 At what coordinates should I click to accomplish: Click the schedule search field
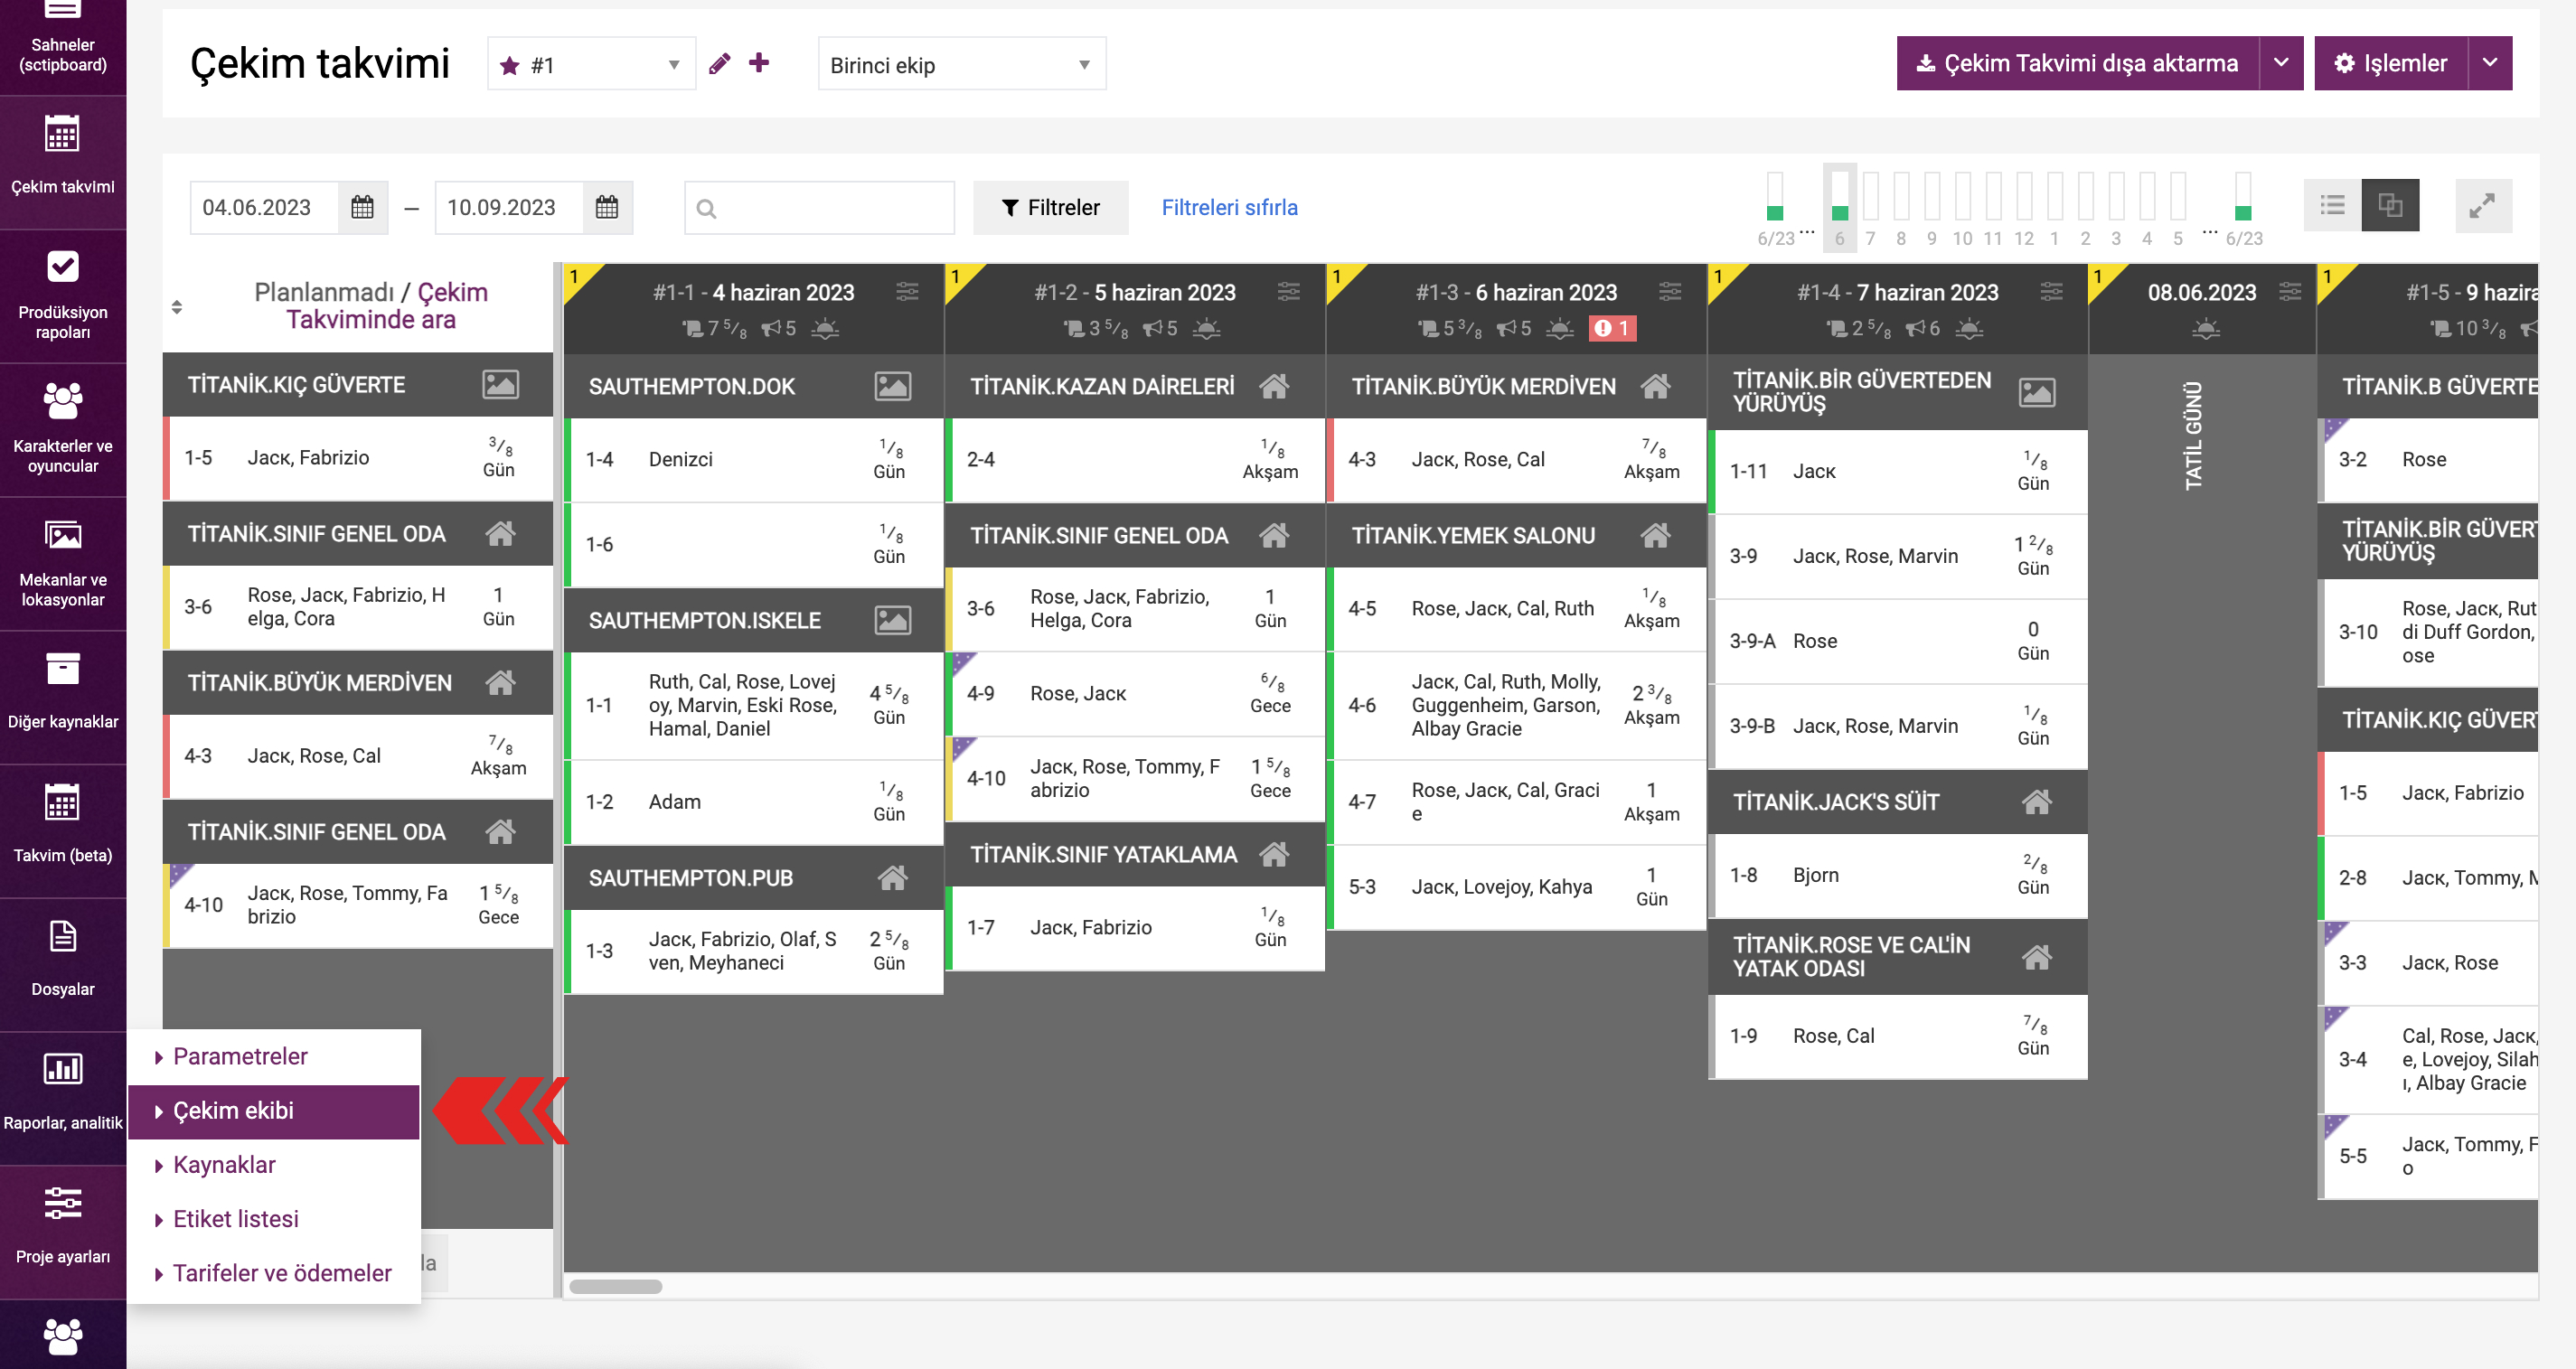(819, 207)
